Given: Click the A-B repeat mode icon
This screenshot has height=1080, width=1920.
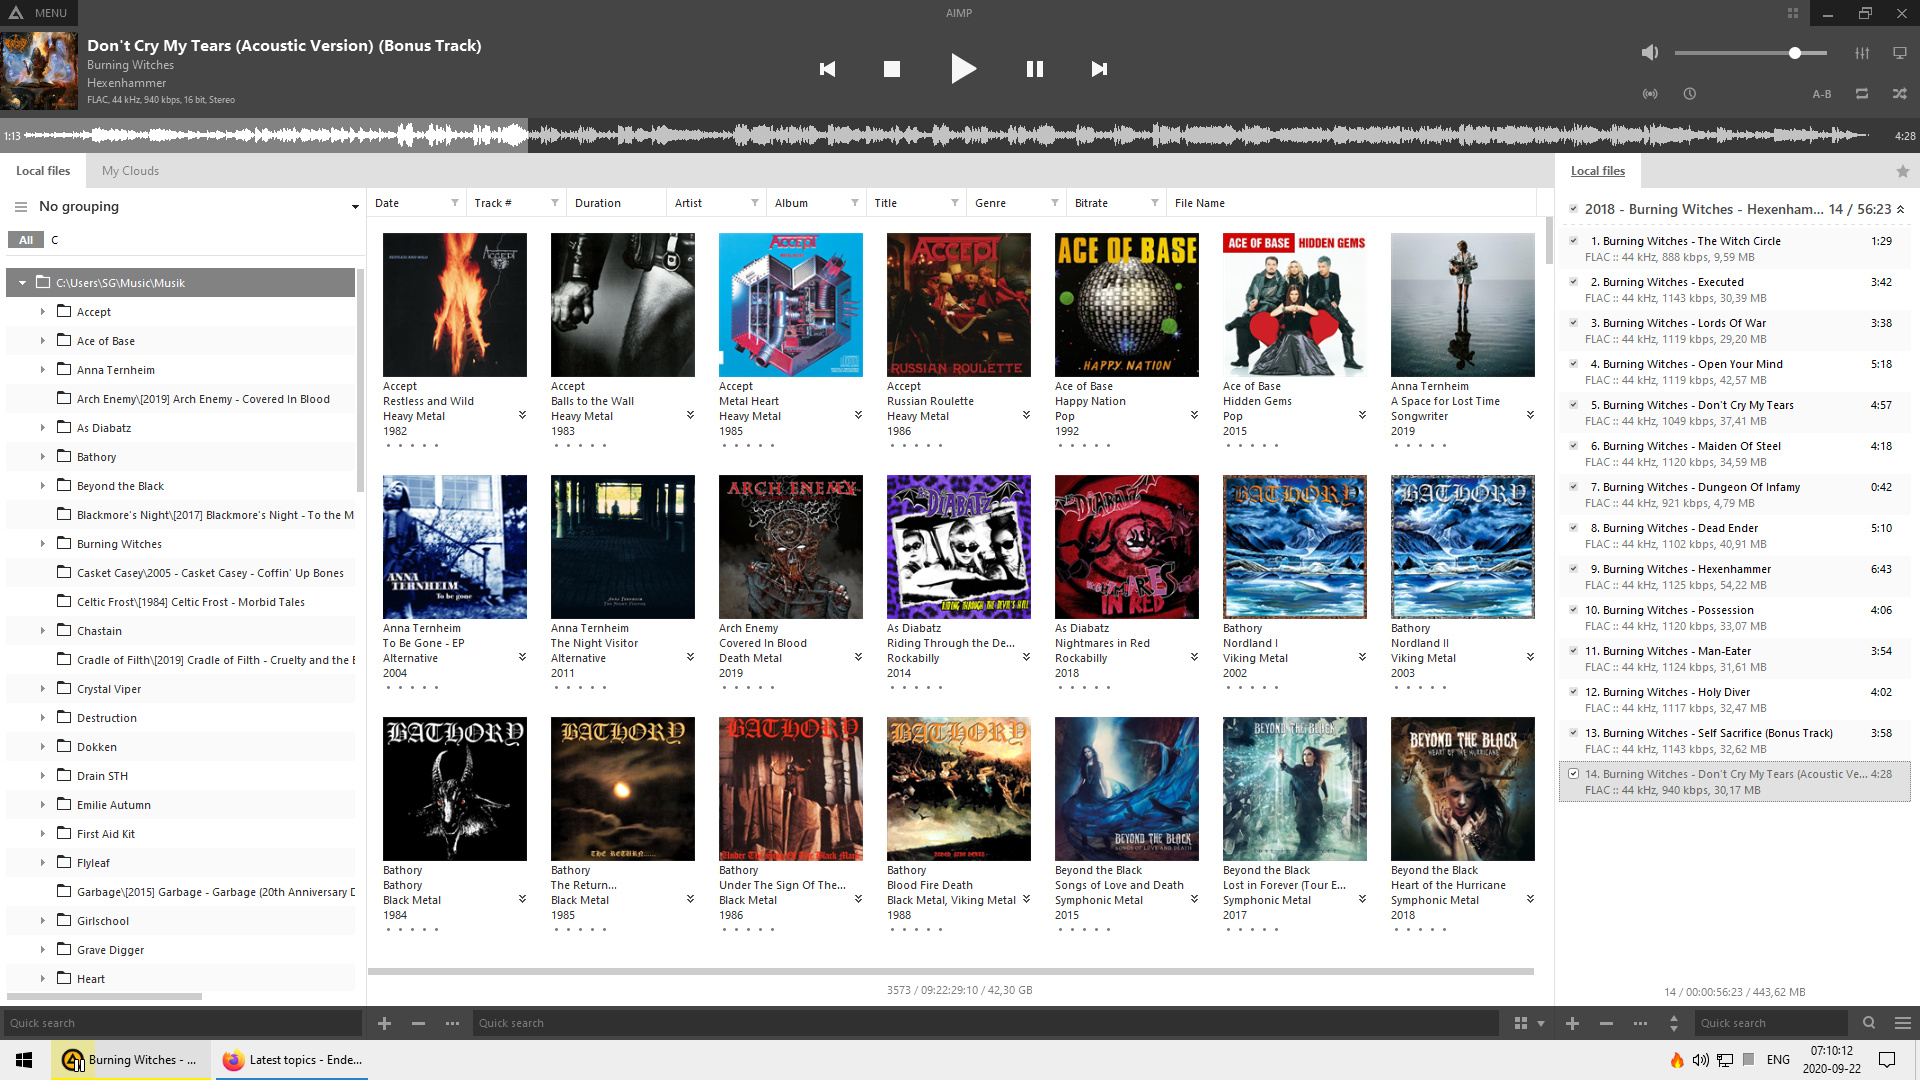Looking at the screenshot, I should [1822, 94].
